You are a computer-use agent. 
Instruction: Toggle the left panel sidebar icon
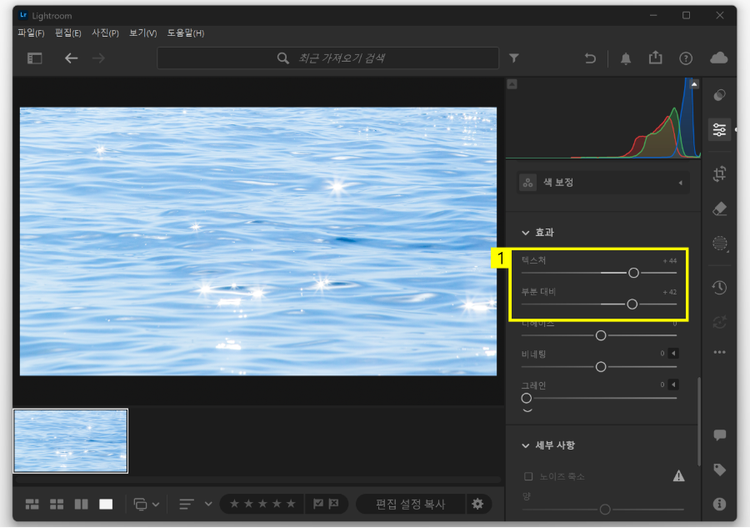point(34,58)
